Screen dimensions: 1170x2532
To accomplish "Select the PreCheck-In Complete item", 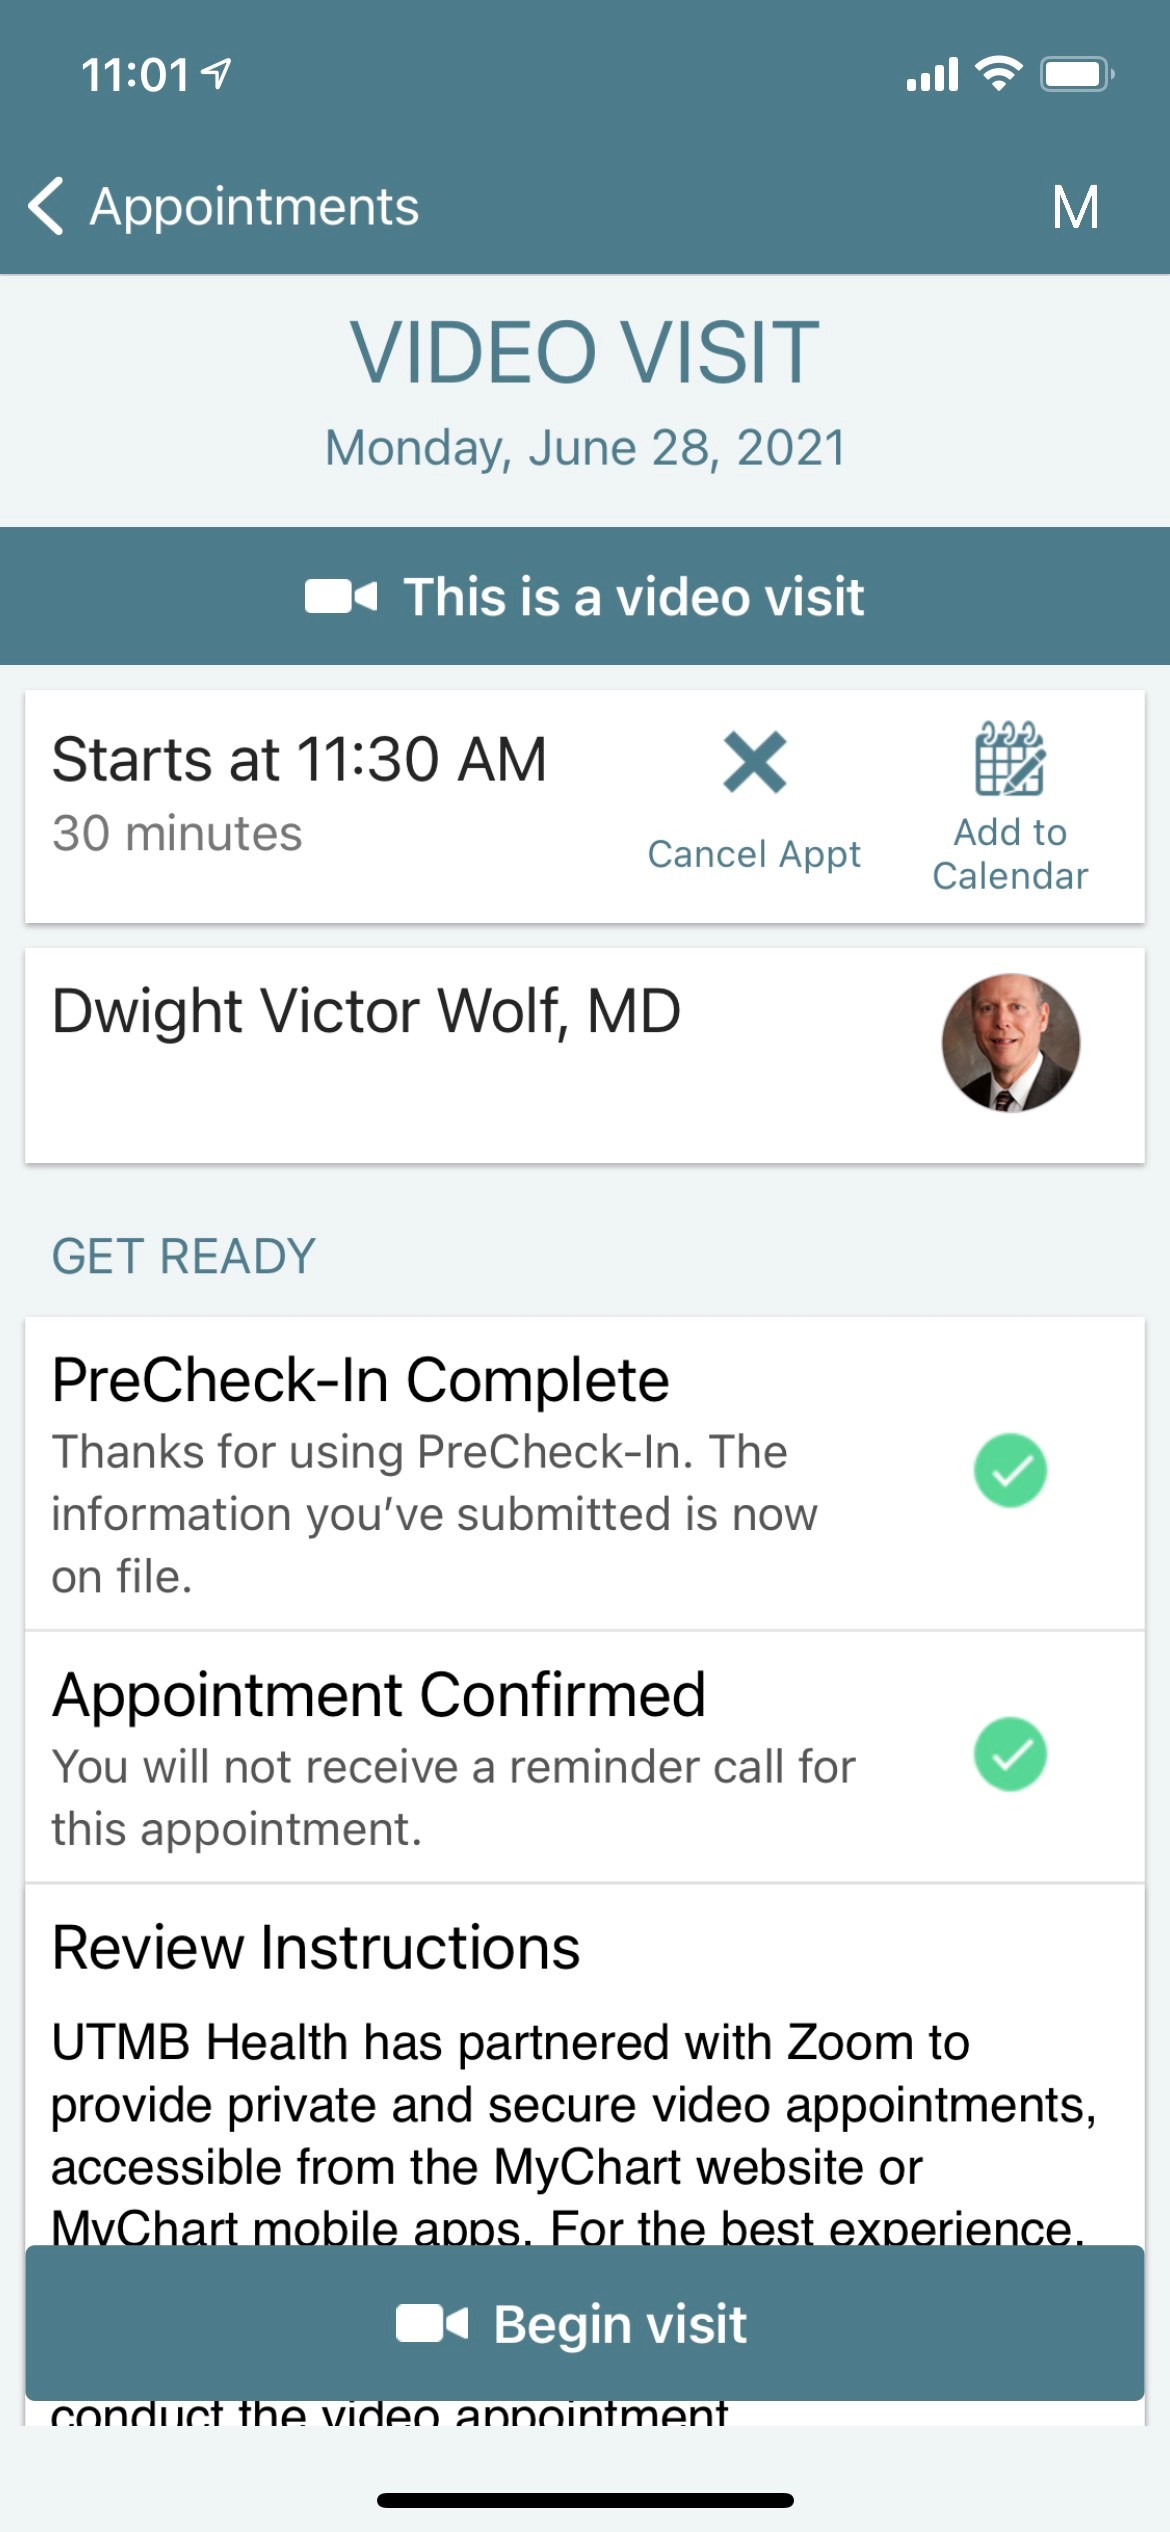I will tap(585, 1474).
